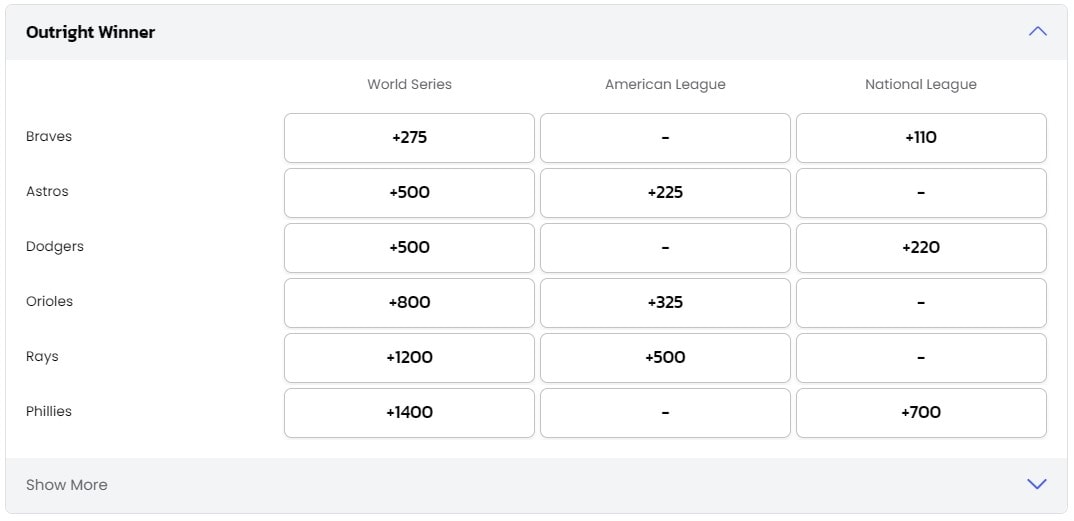Choose Phillies World Series +1400 odds
This screenshot has width=1074, height=521.
coord(410,412)
